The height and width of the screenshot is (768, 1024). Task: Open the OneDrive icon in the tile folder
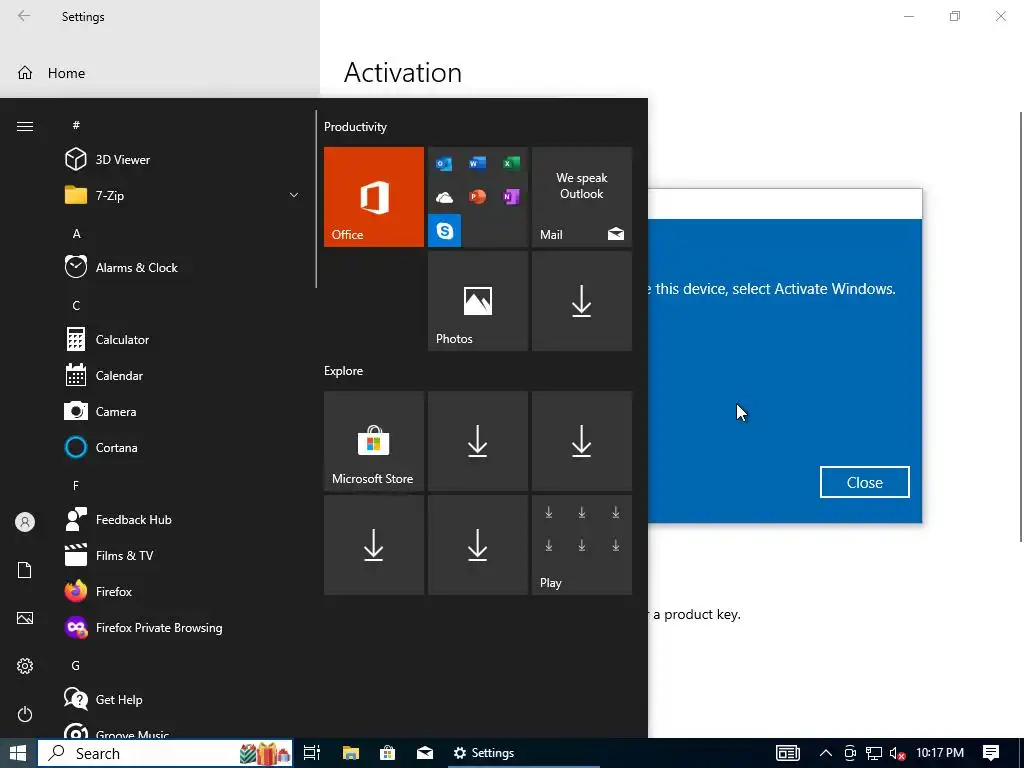444,197
